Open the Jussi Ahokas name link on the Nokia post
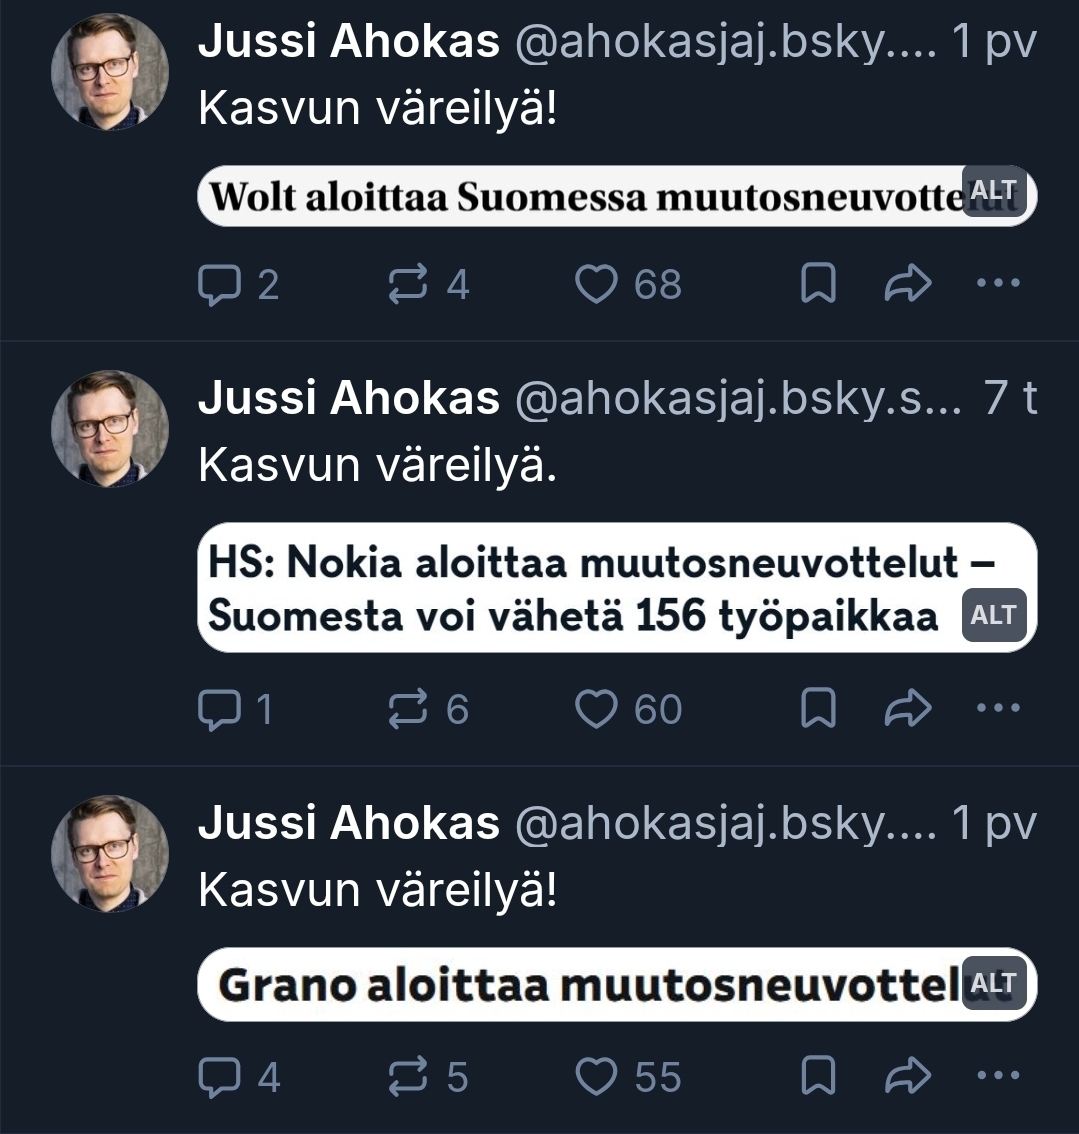Viewport: 1079px width, 1134px height. click(x=348, y=398)
